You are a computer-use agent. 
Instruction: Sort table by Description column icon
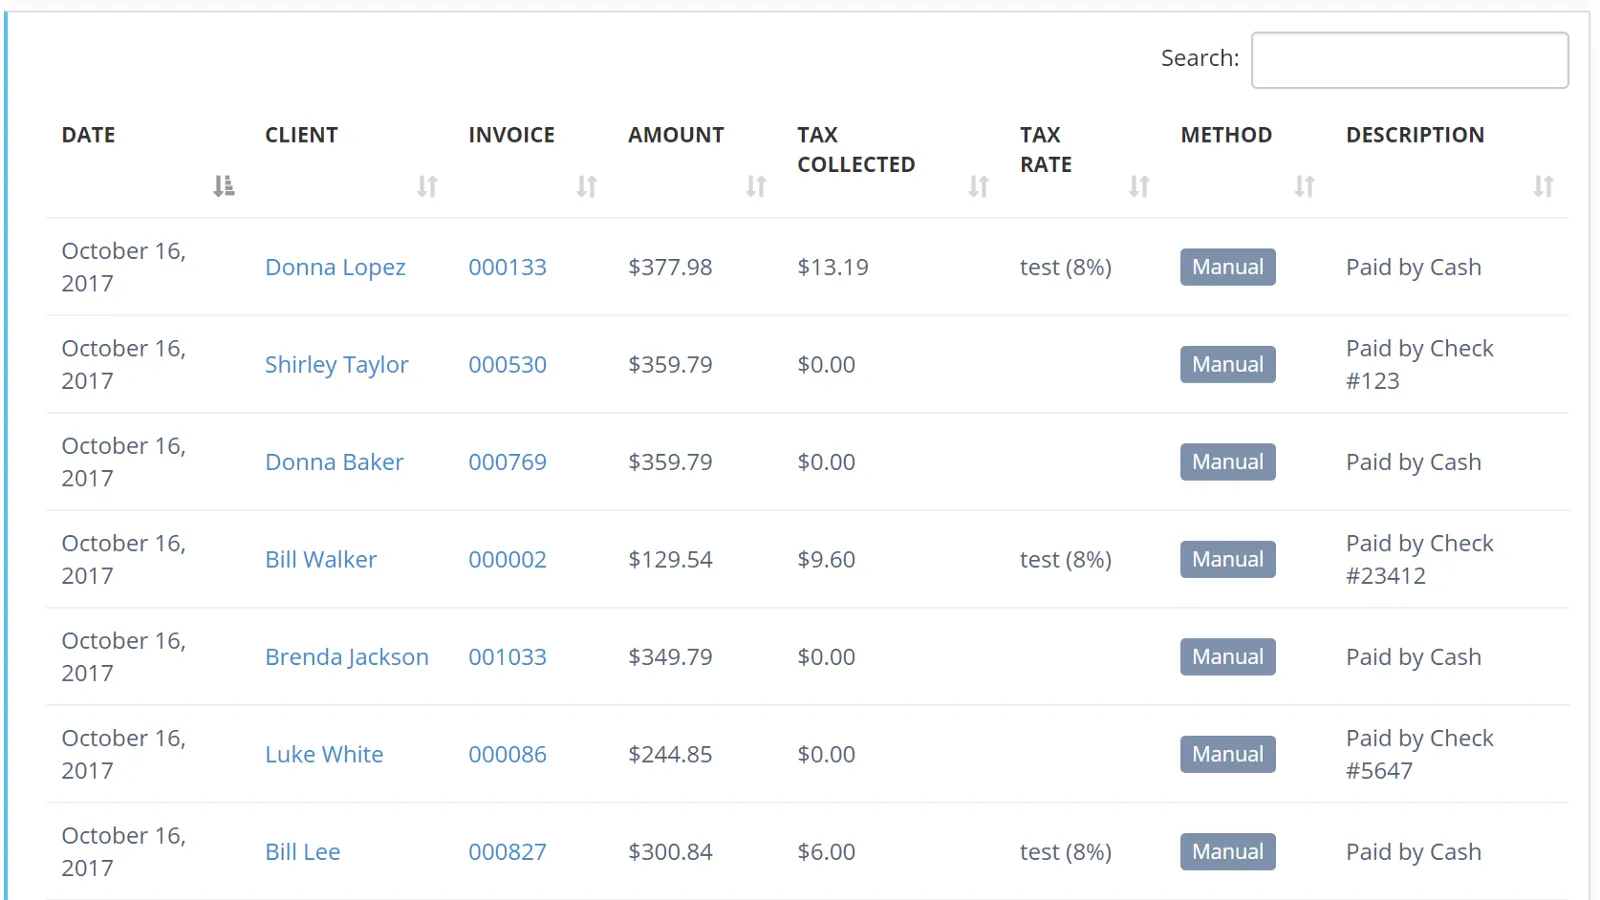click(1543, 186)
